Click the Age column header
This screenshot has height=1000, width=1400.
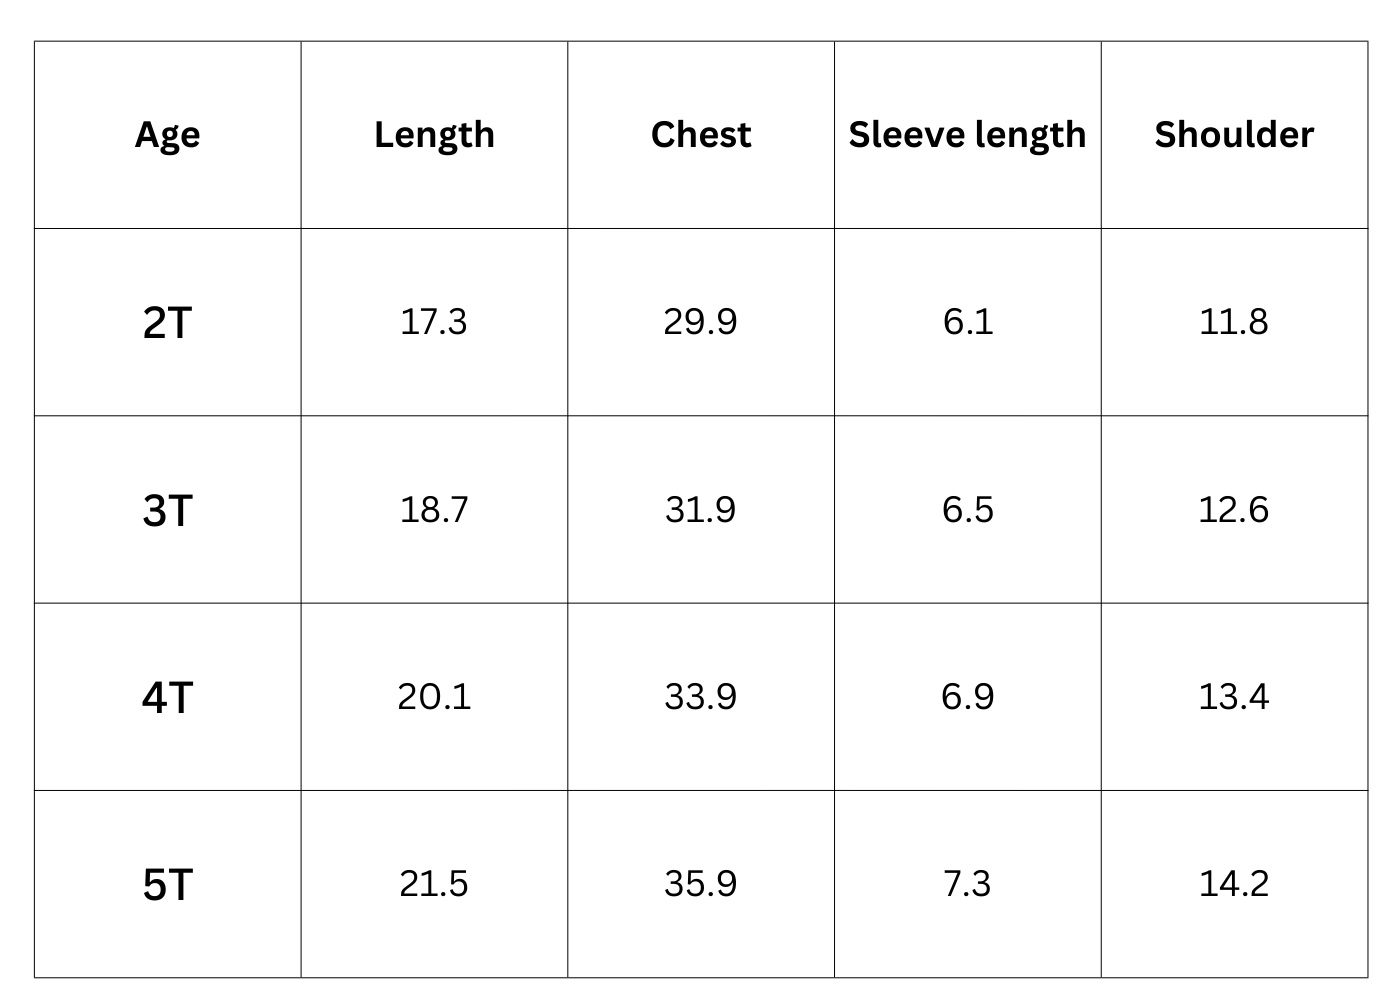[x=167, y=135]
